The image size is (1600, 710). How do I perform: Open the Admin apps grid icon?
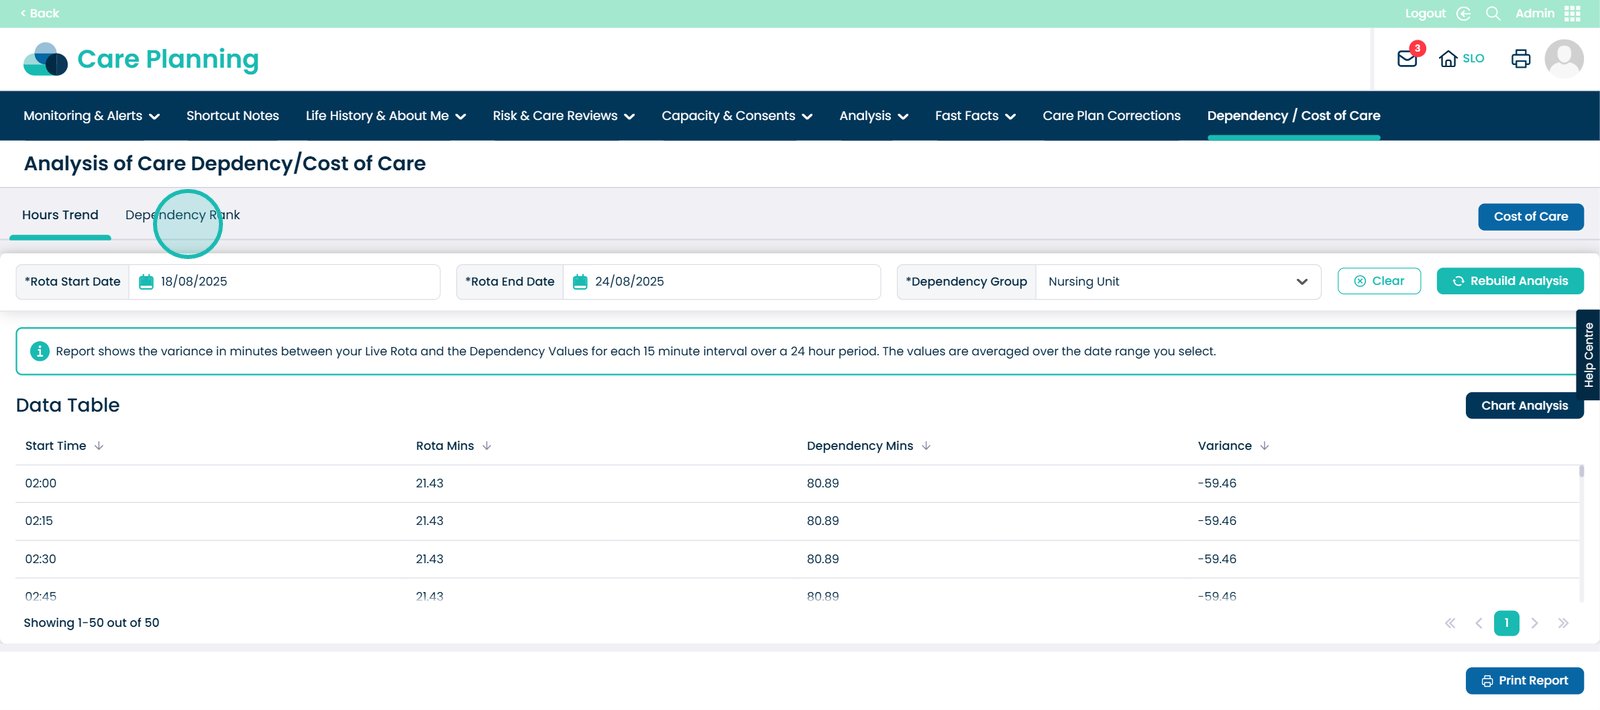(1573, 13)
